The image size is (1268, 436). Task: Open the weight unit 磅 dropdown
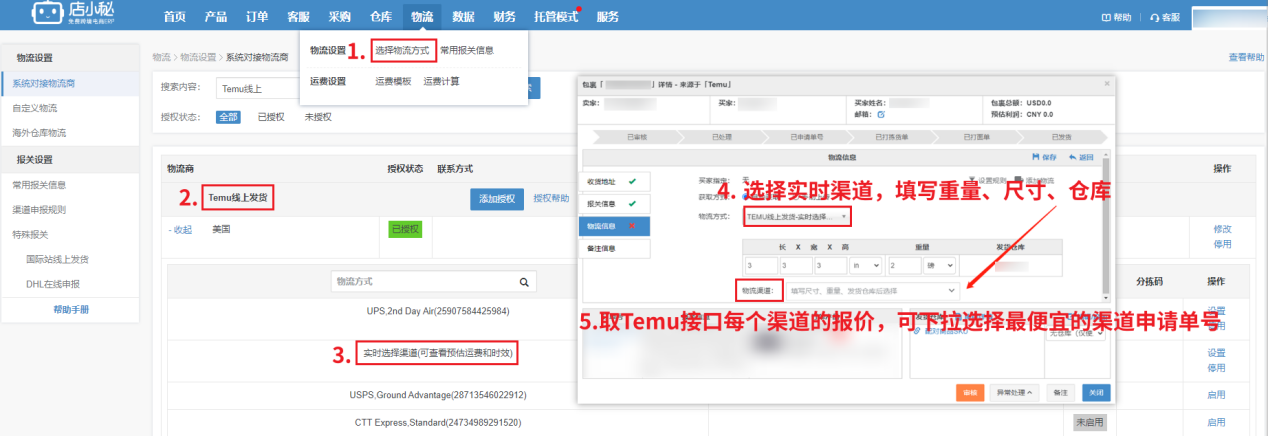(940, 267)
